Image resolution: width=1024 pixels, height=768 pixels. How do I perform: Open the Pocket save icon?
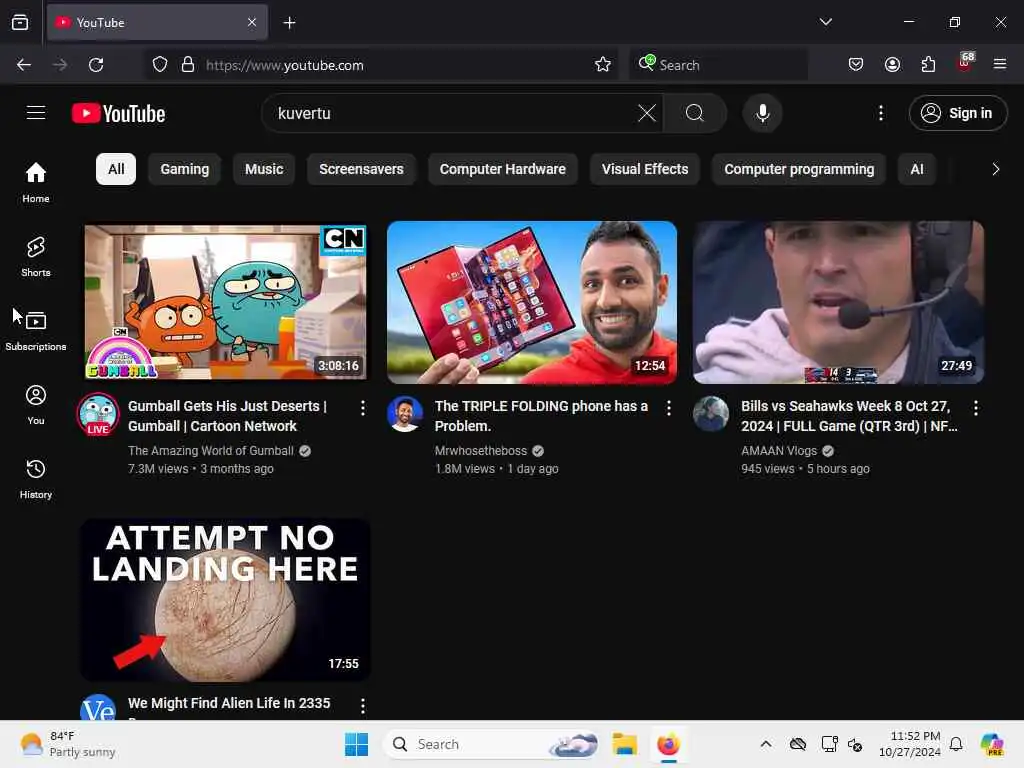856,65
